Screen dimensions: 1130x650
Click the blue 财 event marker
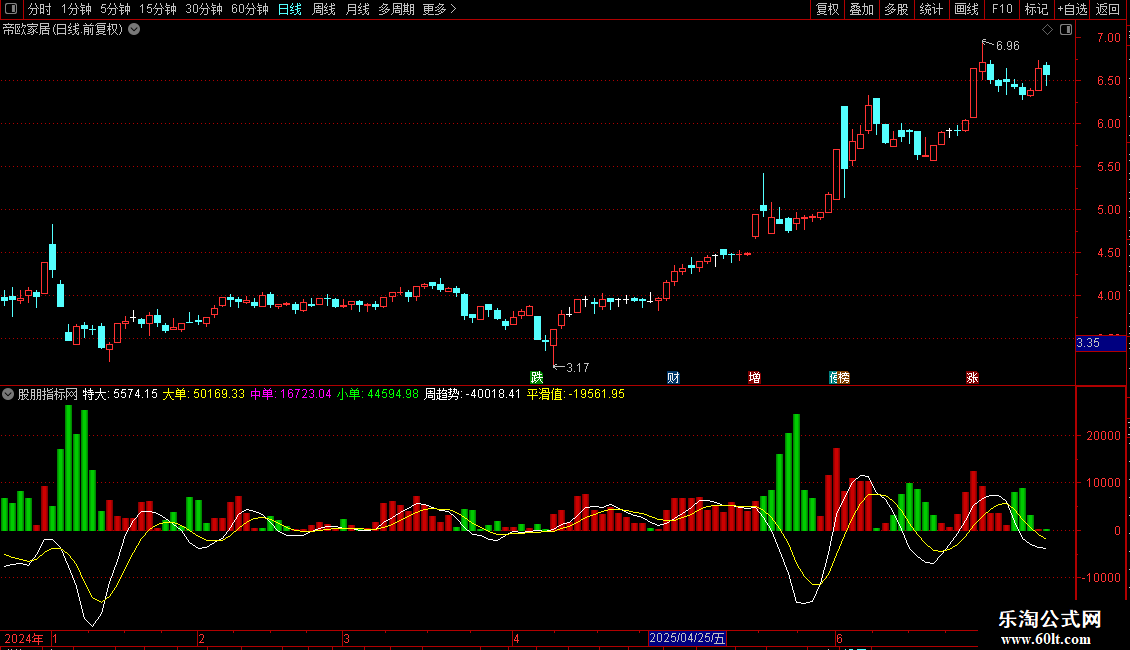click(673, 378)
